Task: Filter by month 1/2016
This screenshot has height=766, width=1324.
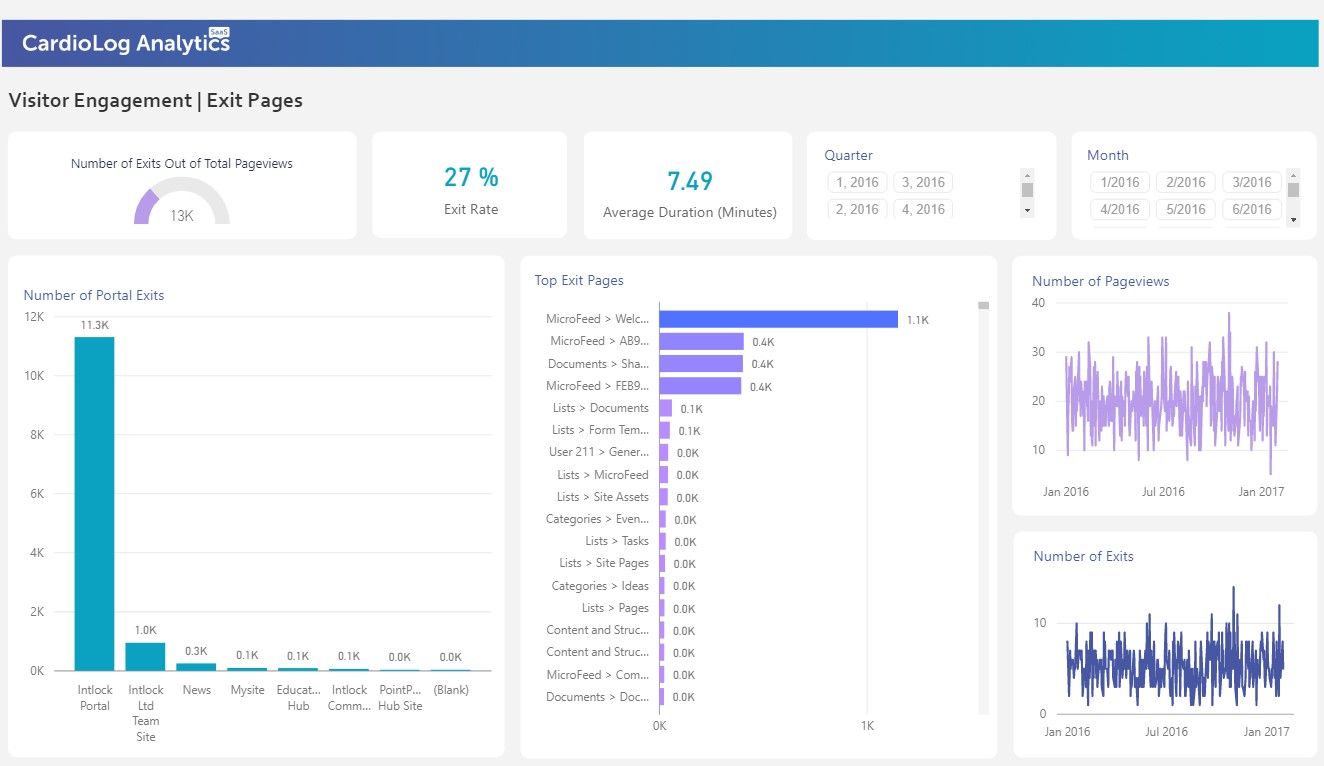Action: (x=1120, y=182)
